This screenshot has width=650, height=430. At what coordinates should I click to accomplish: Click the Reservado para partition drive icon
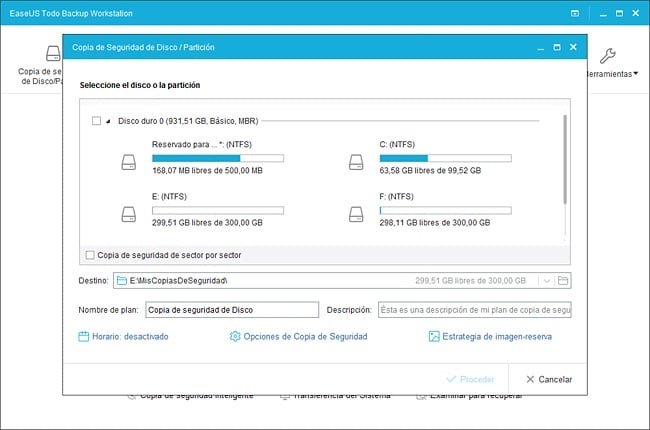[129, 162]
